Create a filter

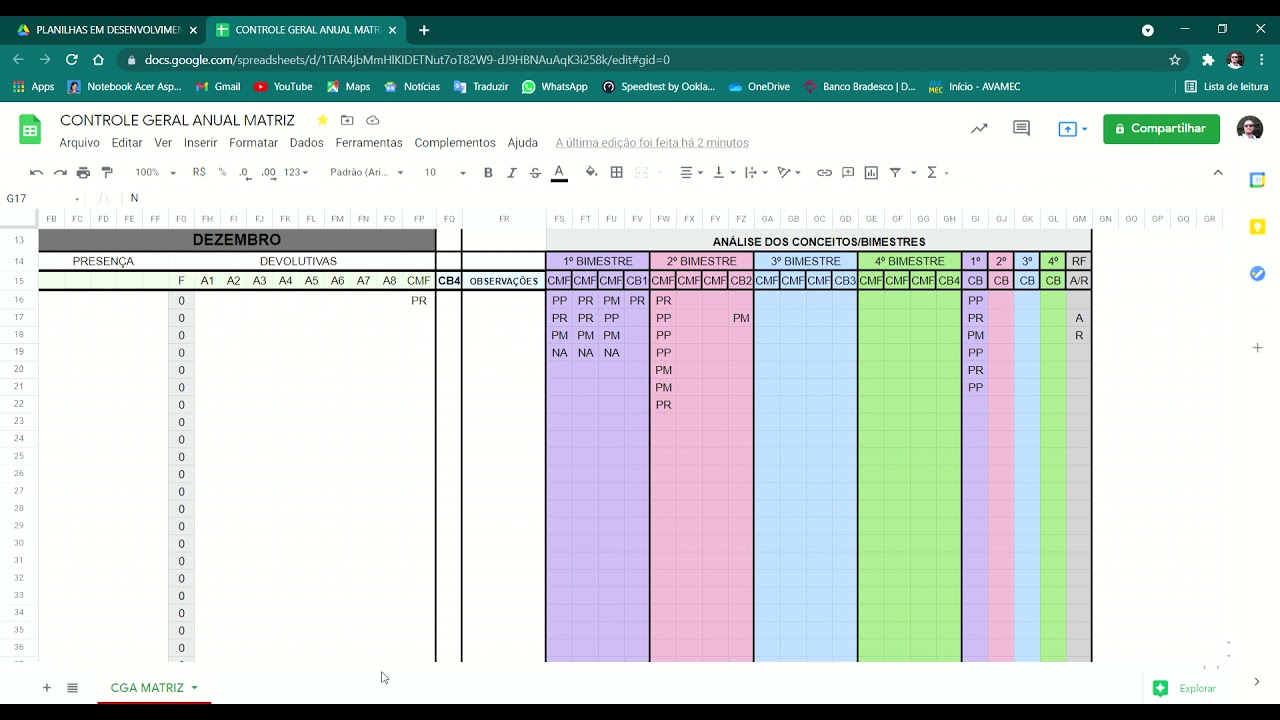(x=895, y=173)
